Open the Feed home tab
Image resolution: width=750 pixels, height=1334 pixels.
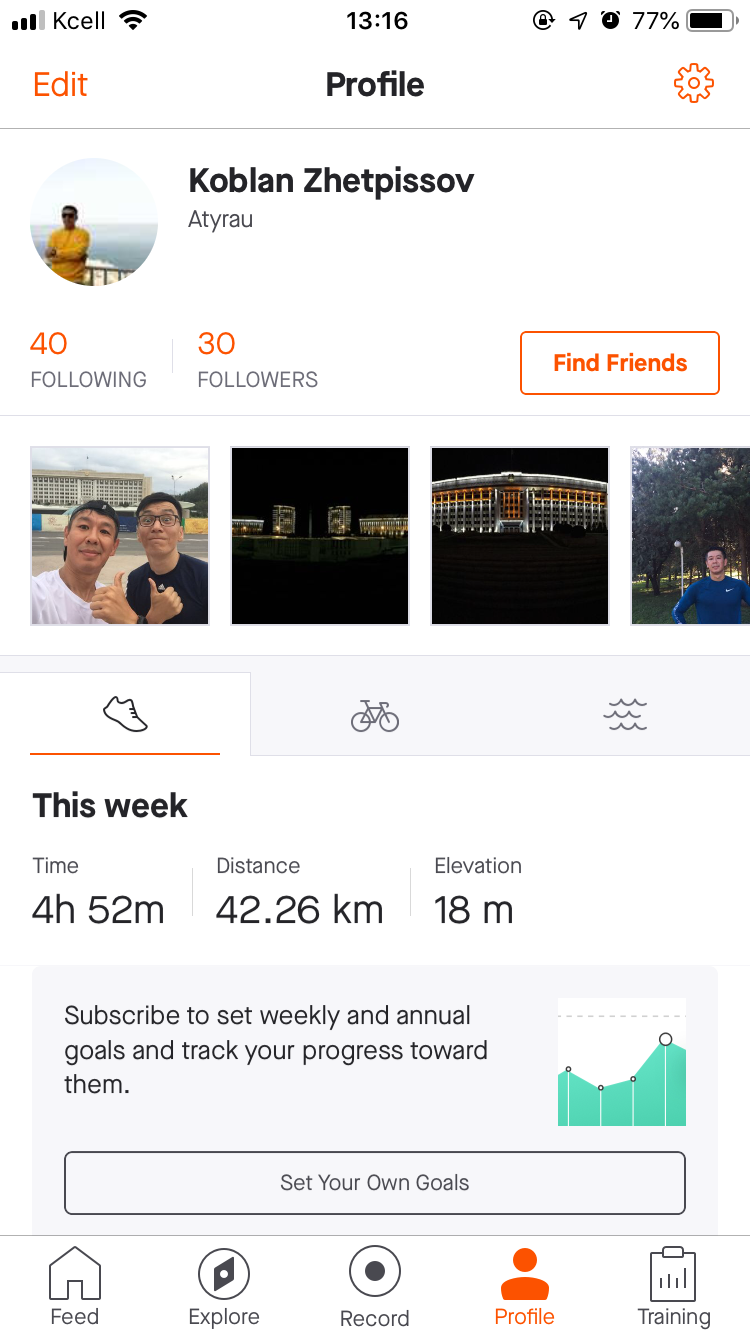75,1287
